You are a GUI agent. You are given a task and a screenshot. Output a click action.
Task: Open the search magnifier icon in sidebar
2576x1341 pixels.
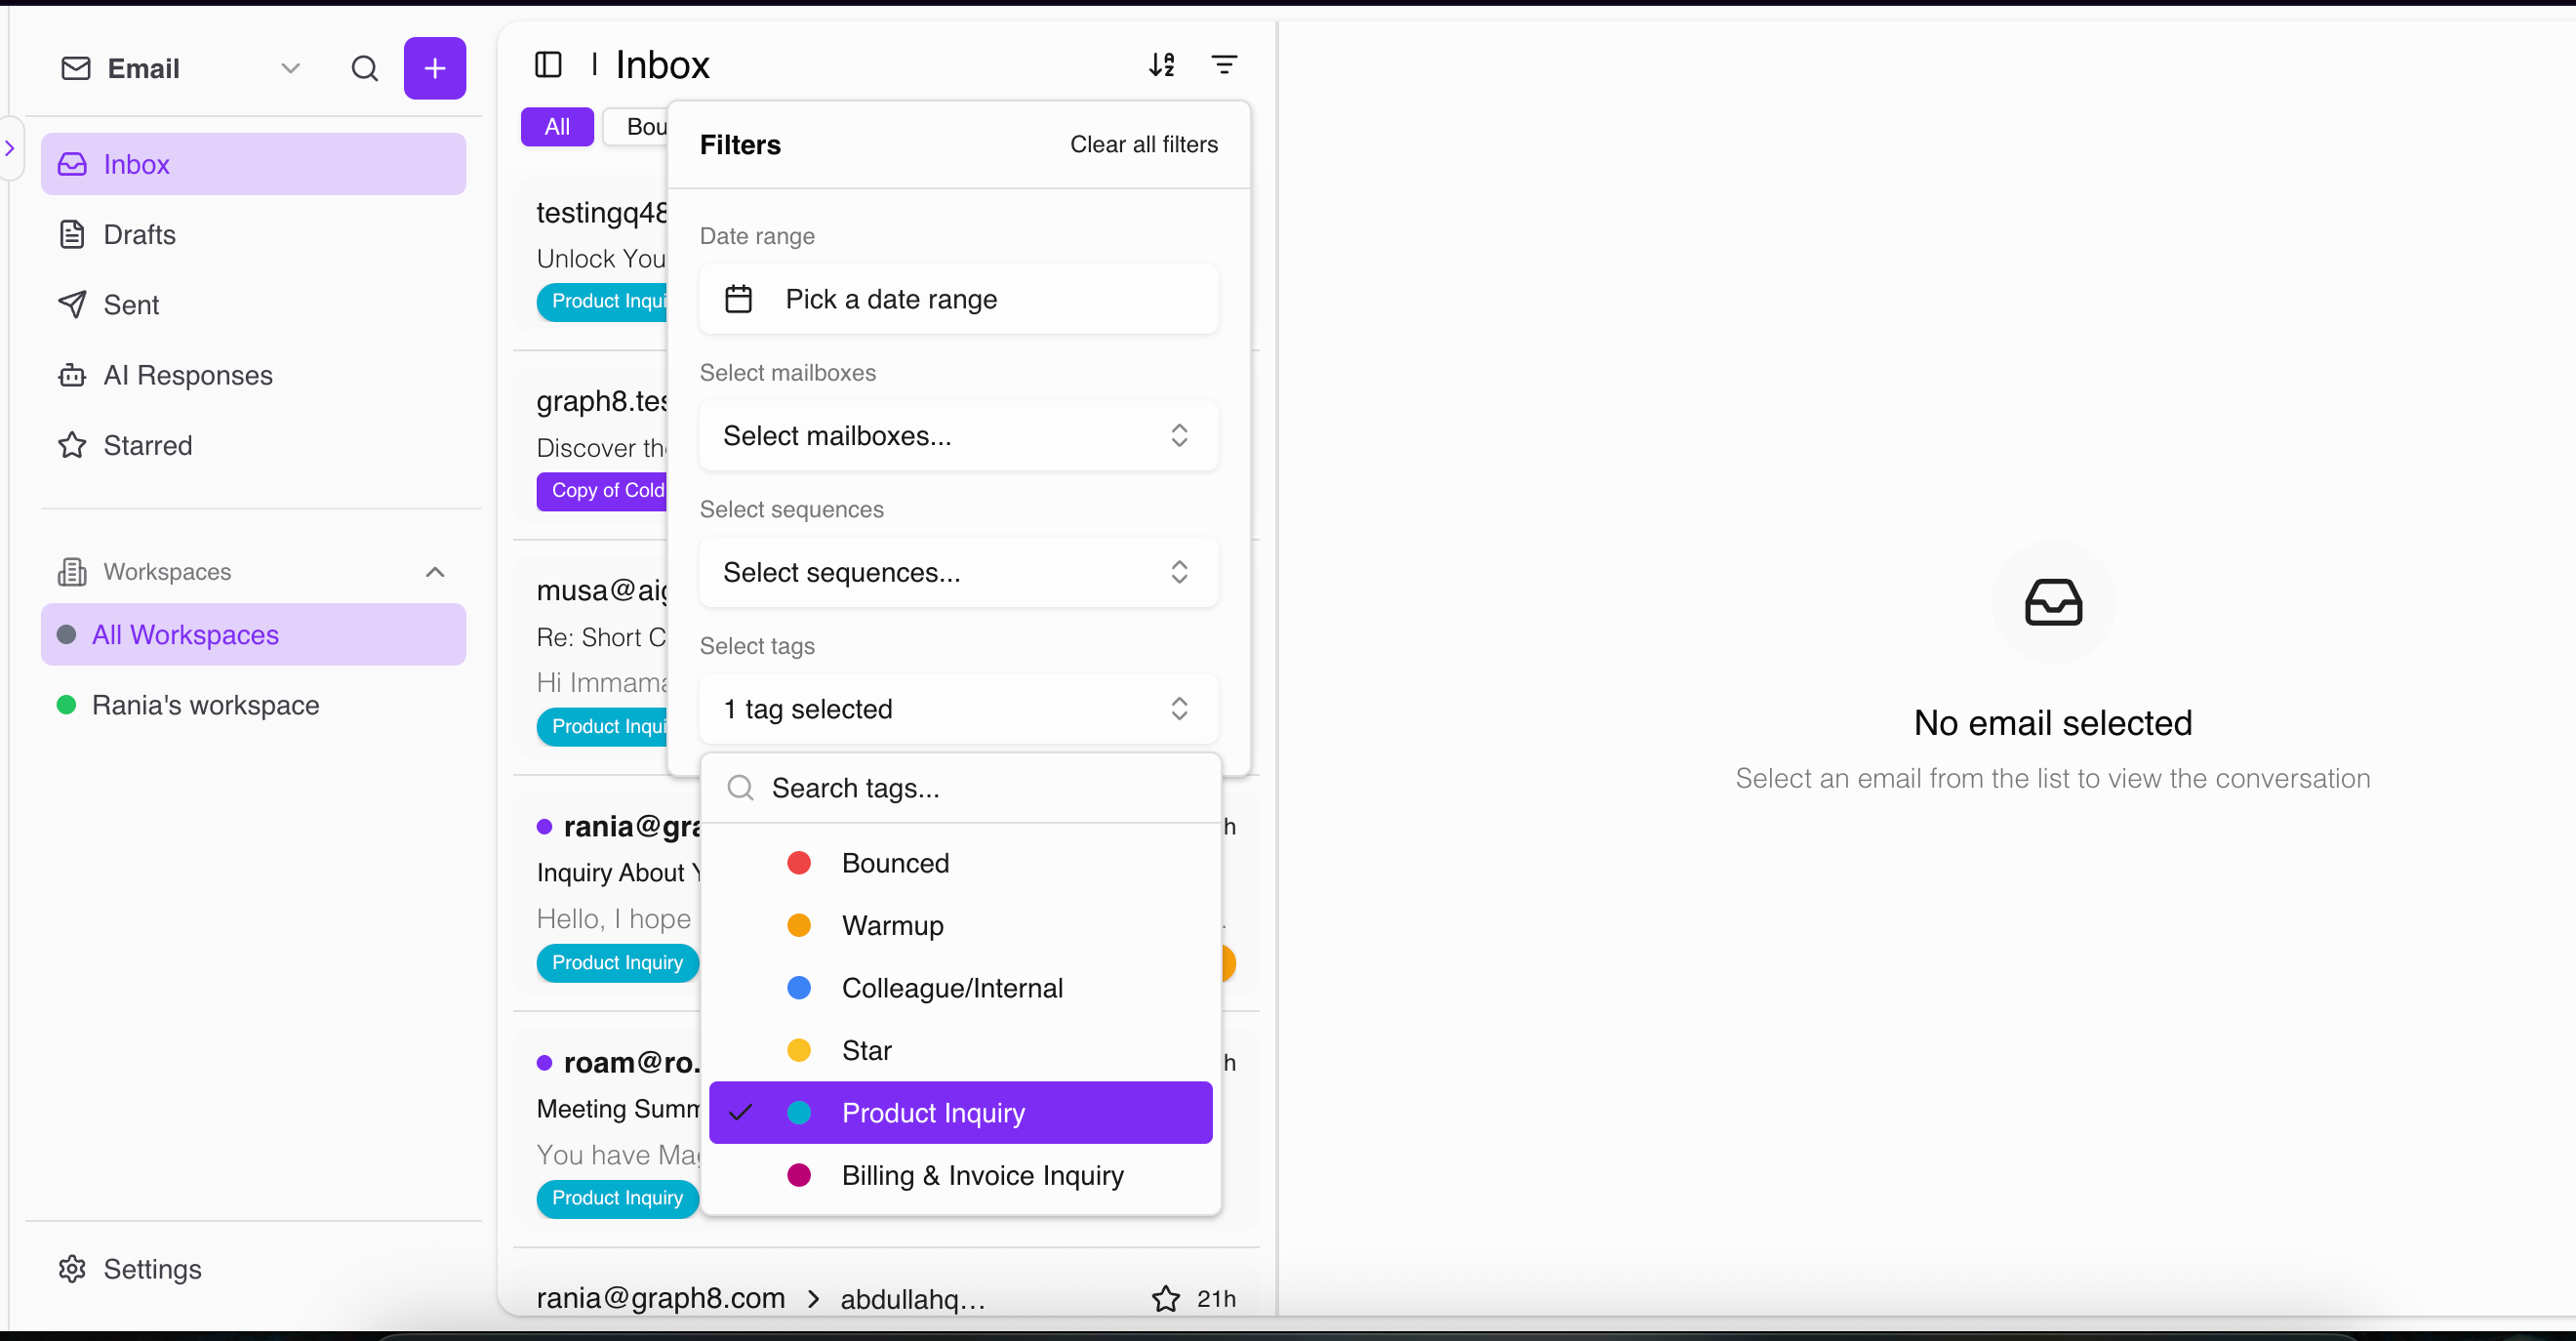coord(365,68)
